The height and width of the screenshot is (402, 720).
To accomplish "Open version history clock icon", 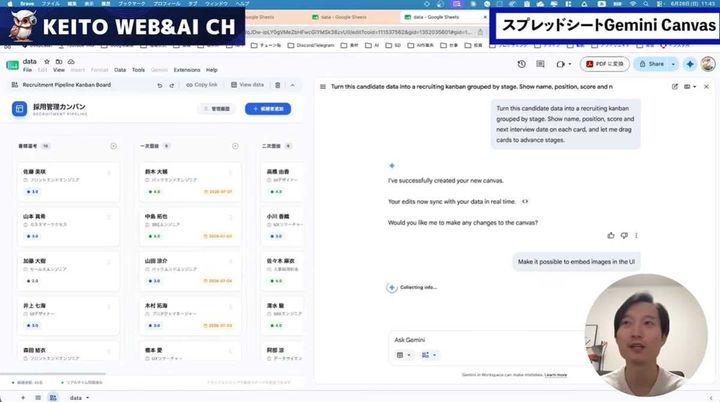I will coord(521,64).
